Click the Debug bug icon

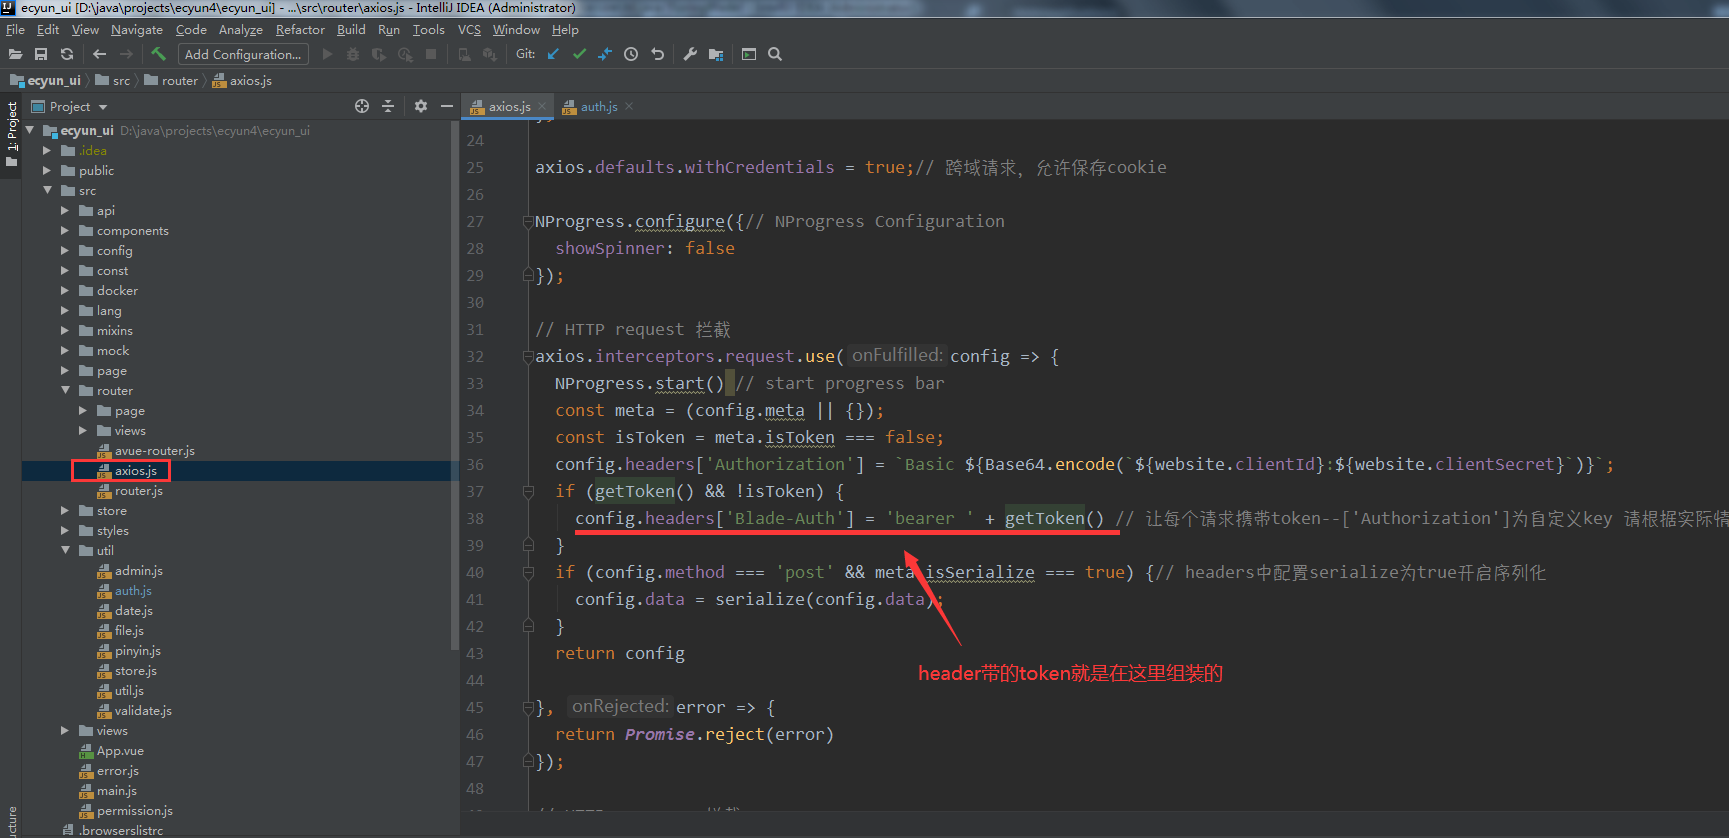click(x=352, y=54)
